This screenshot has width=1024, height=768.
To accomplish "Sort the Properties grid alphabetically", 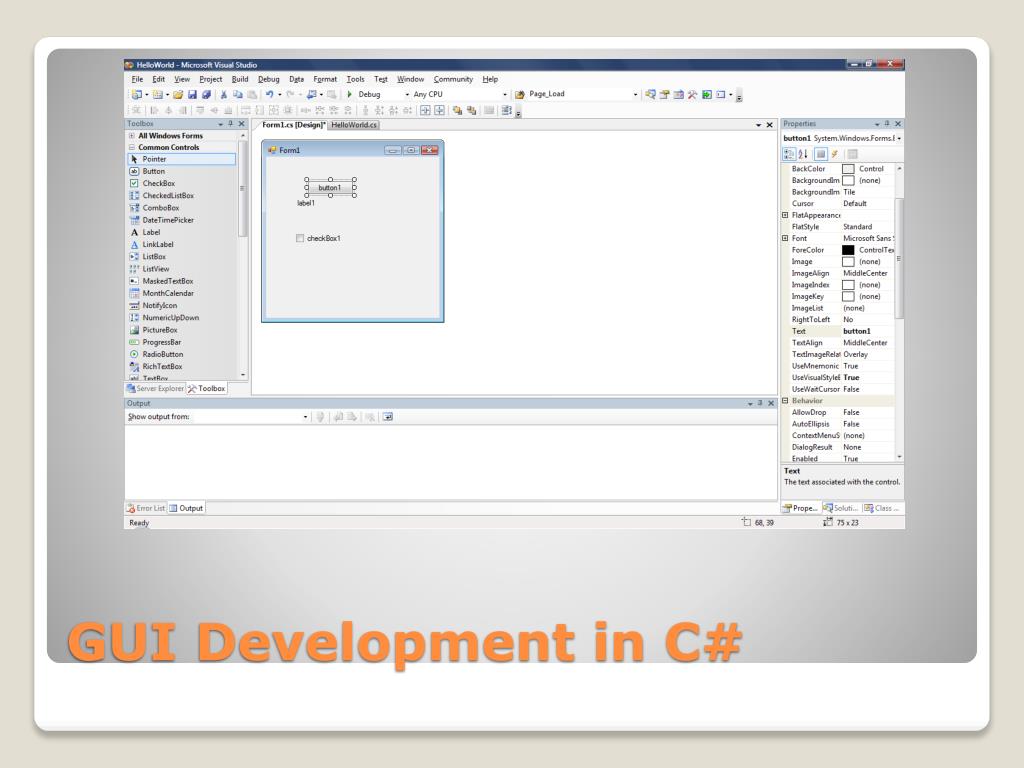I will pyautogui.click(x=803, y=154).
